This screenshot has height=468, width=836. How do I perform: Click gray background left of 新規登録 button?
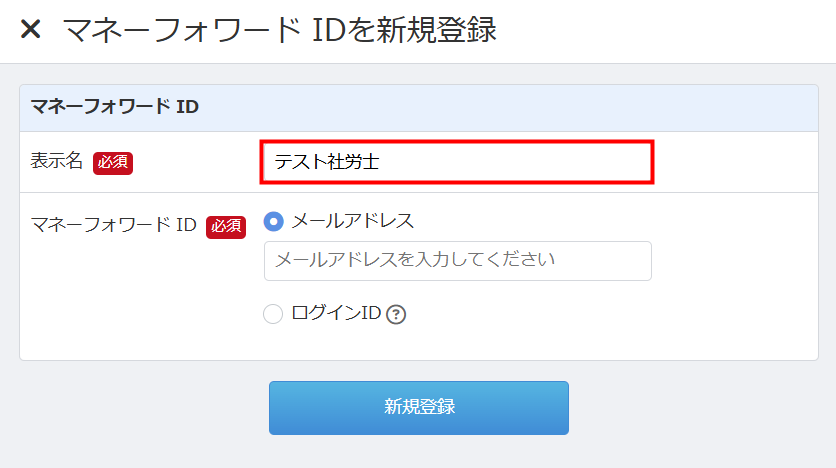140,408
